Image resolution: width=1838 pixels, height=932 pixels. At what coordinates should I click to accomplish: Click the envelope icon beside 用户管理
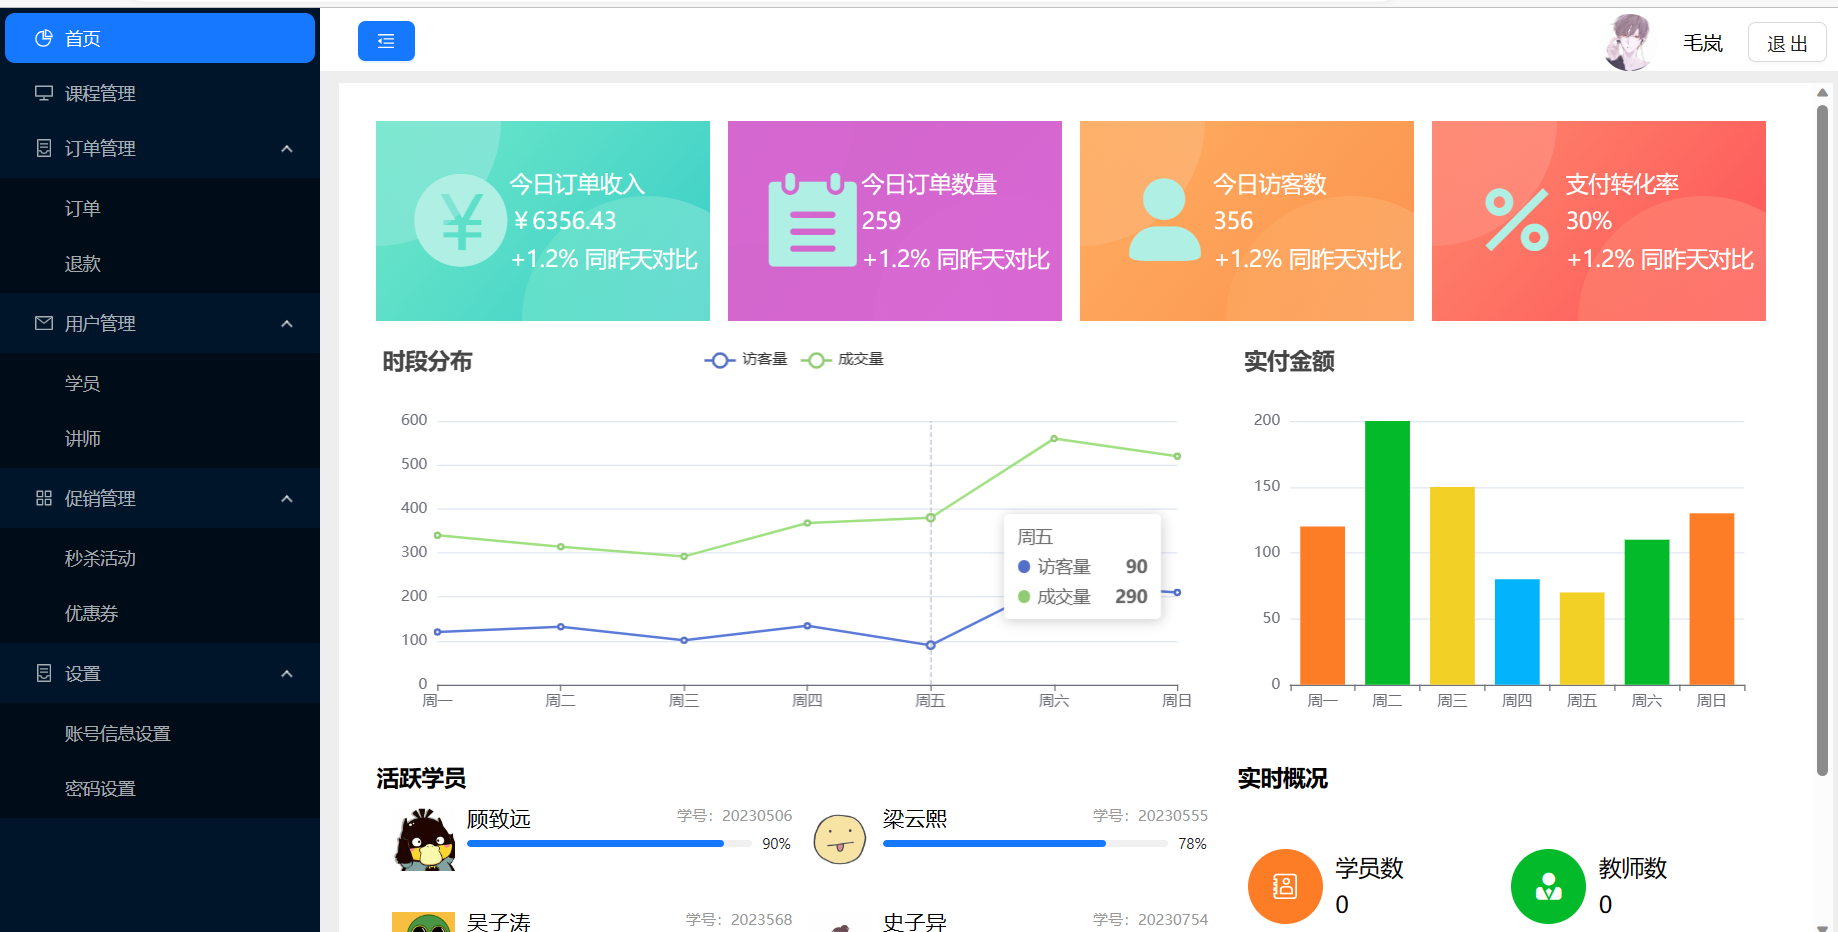click(x=44, y=323)
